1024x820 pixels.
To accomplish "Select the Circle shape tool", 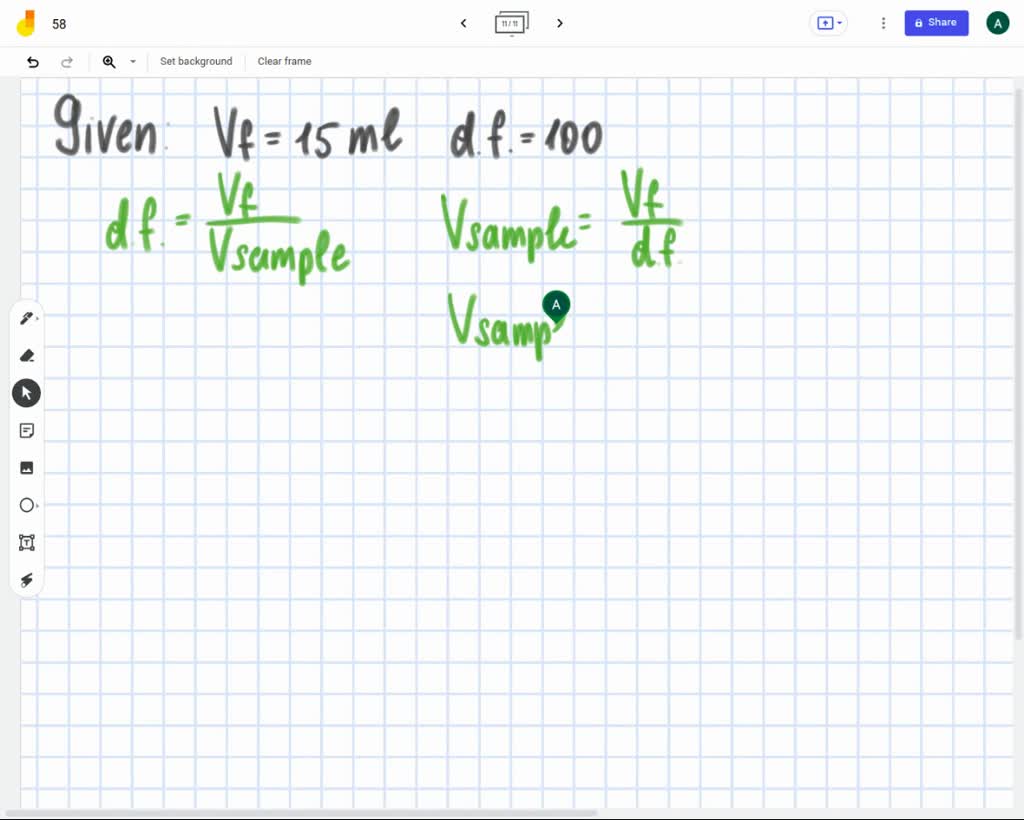I will 27,505.
